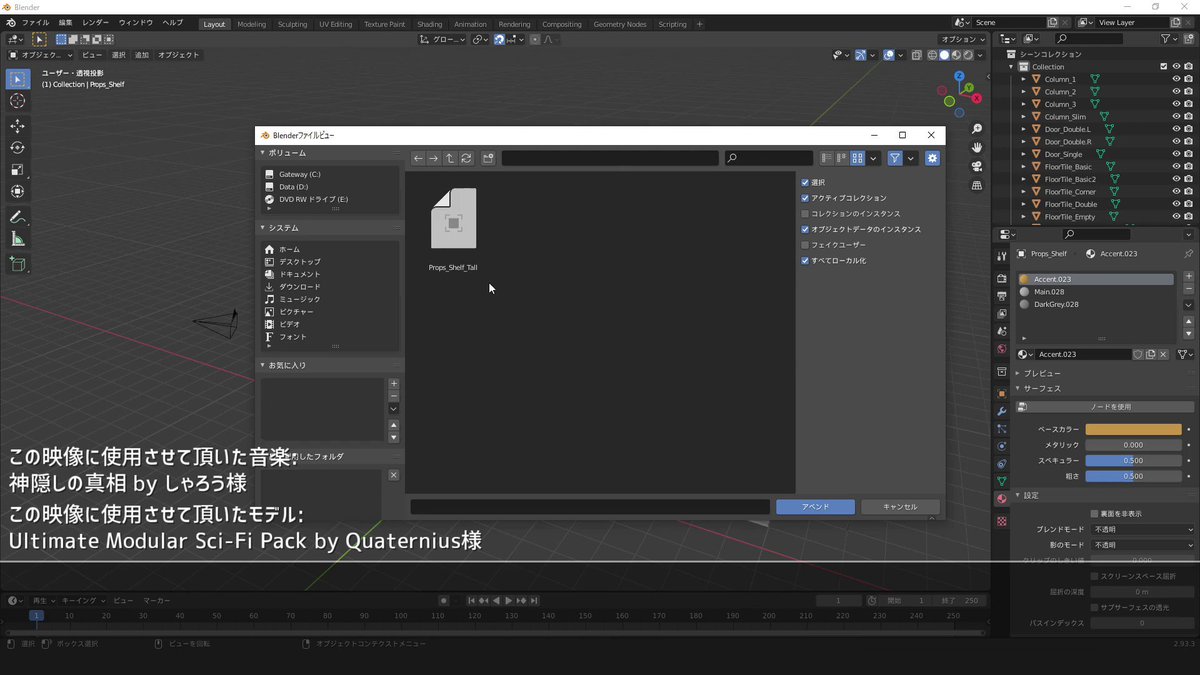Select the Main.028 material slot

point(1096,292)
